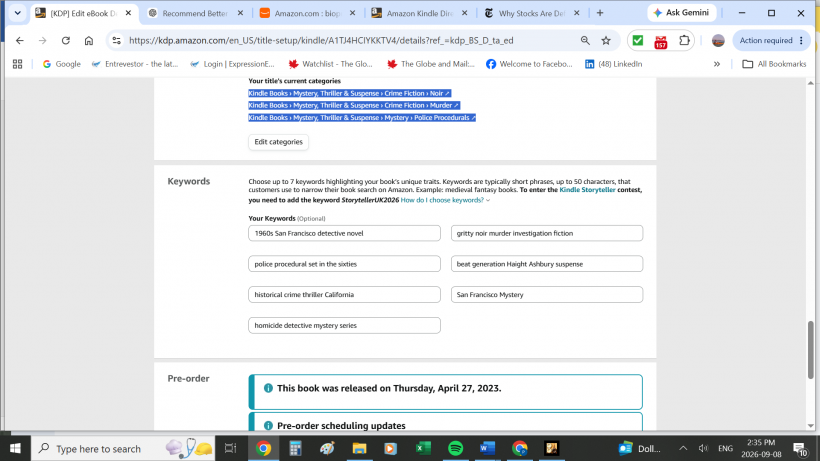Screen dimensions: 820x461
Task: Click the police procedural set in sixties field
Action: 344,264
